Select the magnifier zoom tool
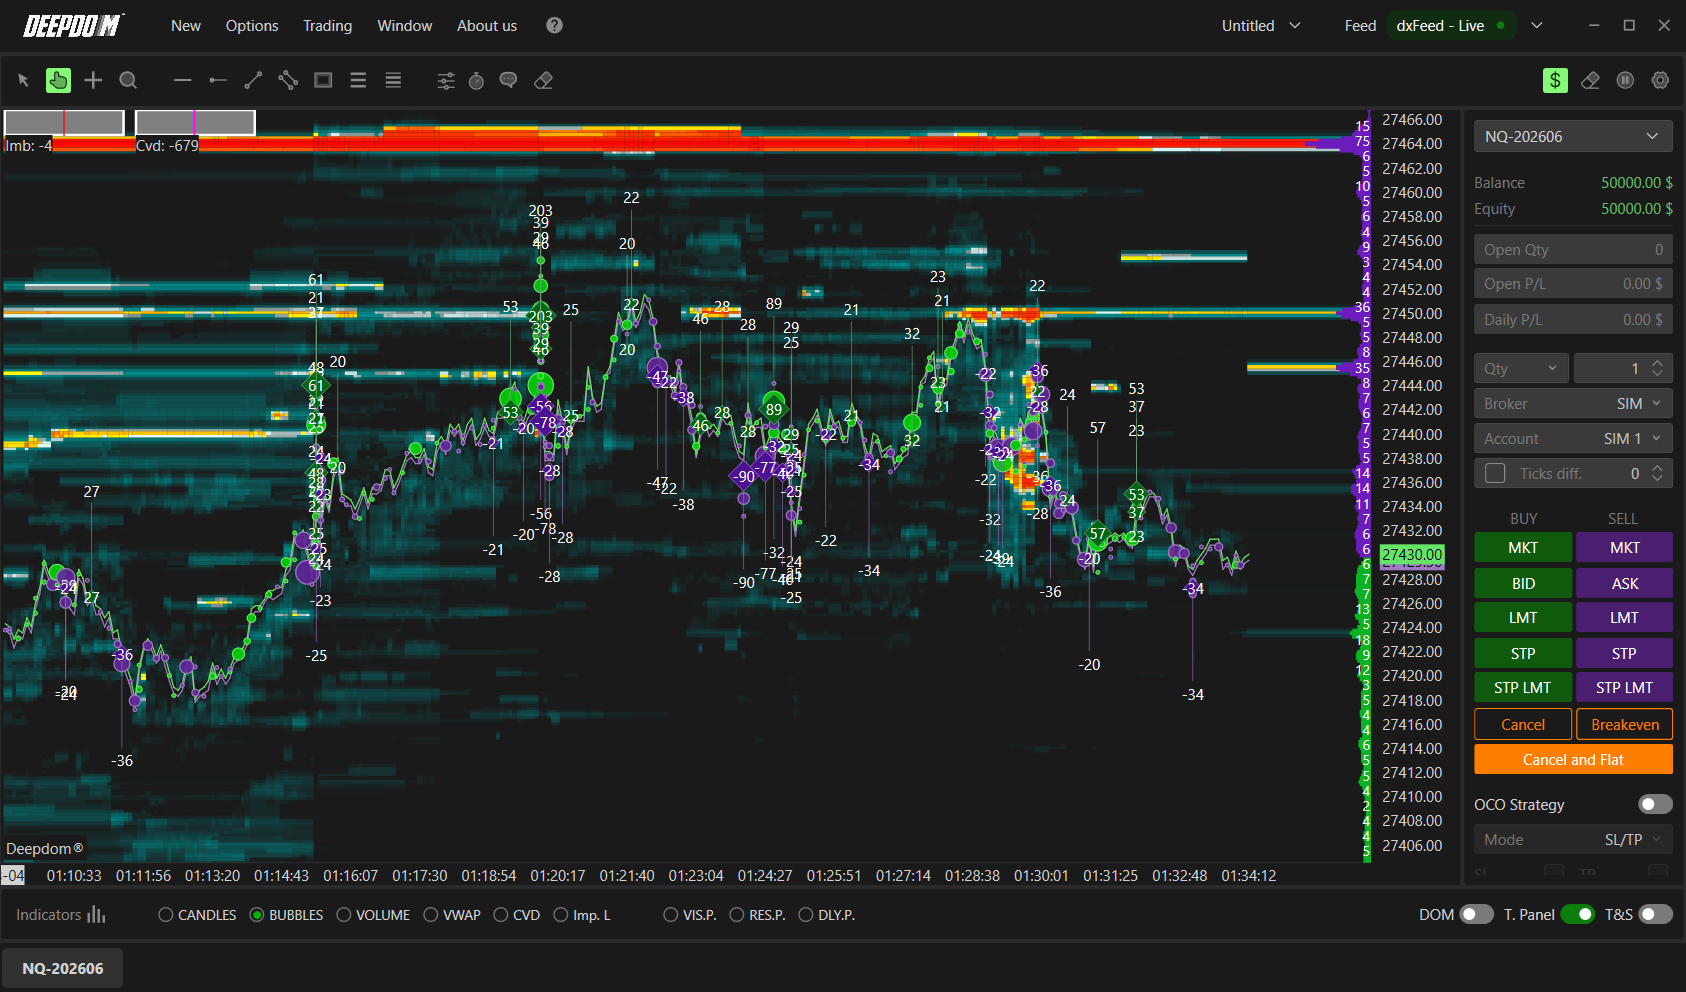This screenshot has height=992, width=1686. pos(128,80)
